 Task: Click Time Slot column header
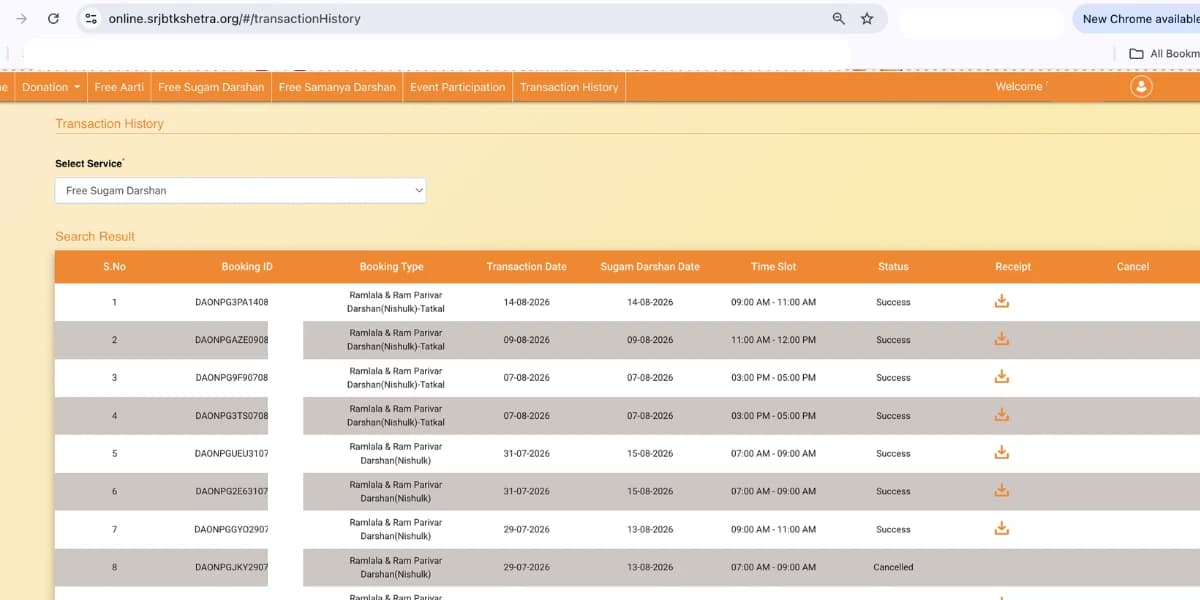click(x=773, y=267)
